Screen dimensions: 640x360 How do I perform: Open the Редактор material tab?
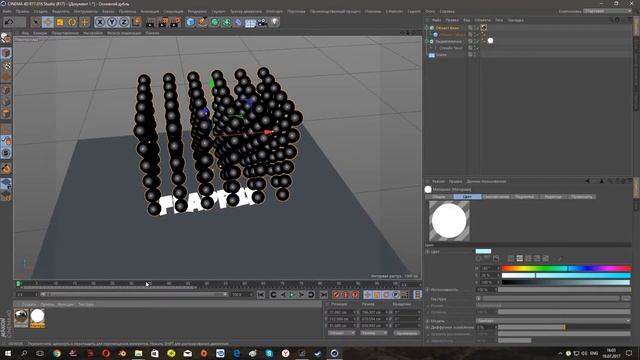pos(553,197)
